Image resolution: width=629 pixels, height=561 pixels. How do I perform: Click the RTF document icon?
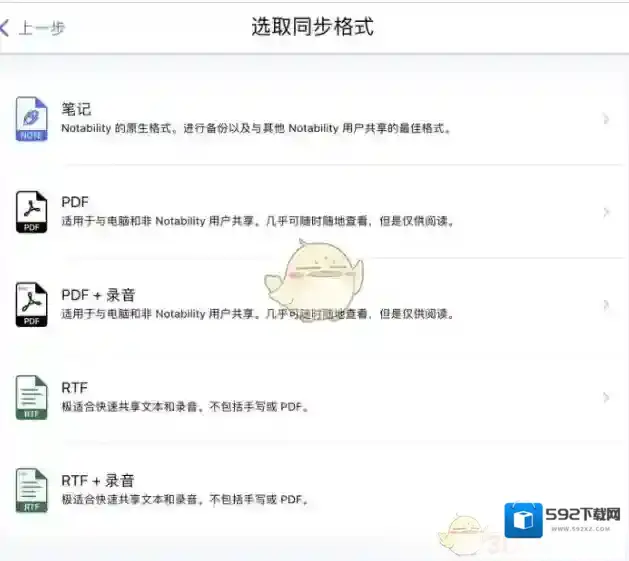click(31, 397)
